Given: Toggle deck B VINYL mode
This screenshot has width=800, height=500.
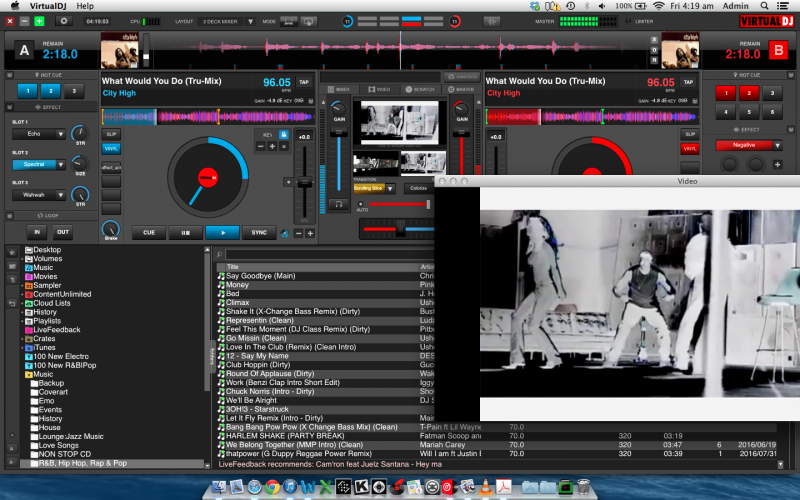Looking at the screenshot, I should [x=690, y=148].
